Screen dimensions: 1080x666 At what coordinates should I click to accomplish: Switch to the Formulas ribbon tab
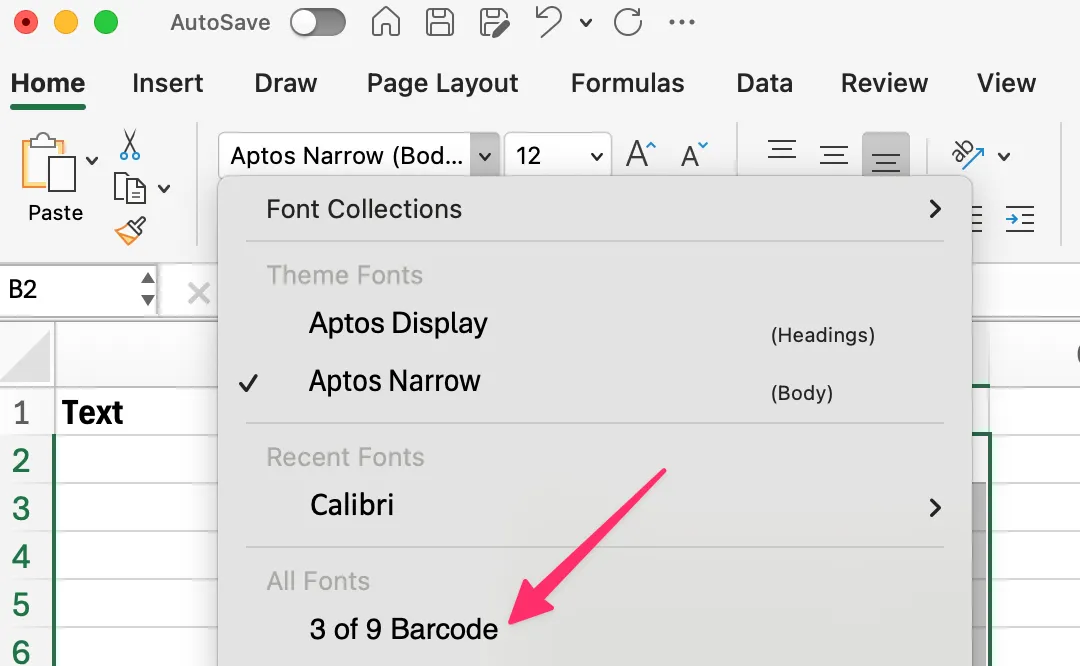(627, 84)
